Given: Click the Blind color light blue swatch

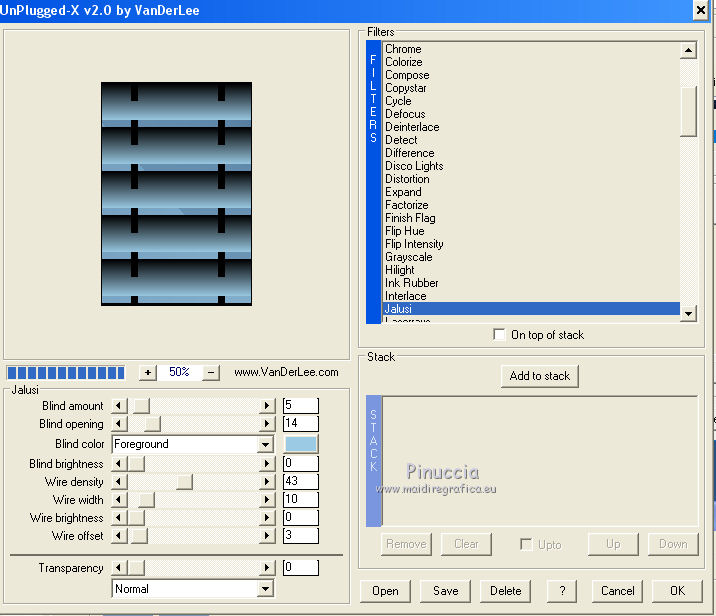Looking at the screenshot, I should (300, 444).
